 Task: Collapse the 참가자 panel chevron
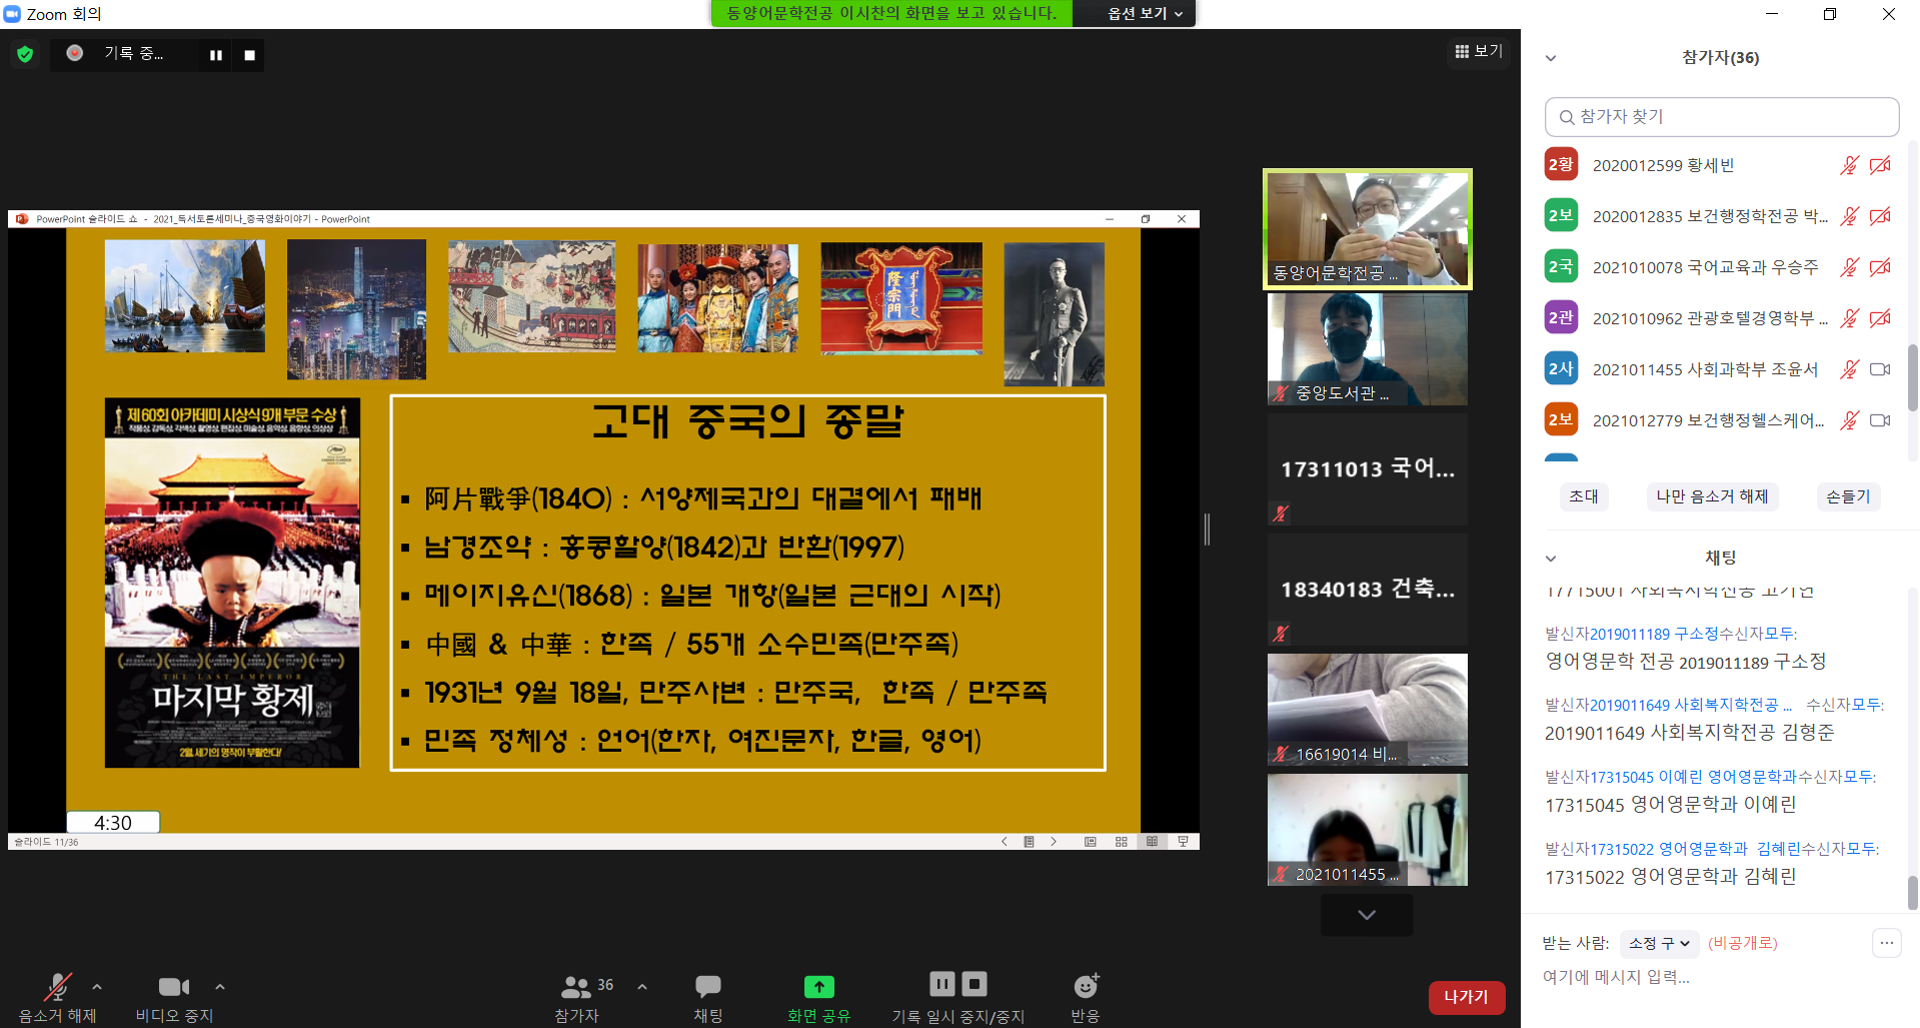pyautogui.click(x=1551, y=58)
